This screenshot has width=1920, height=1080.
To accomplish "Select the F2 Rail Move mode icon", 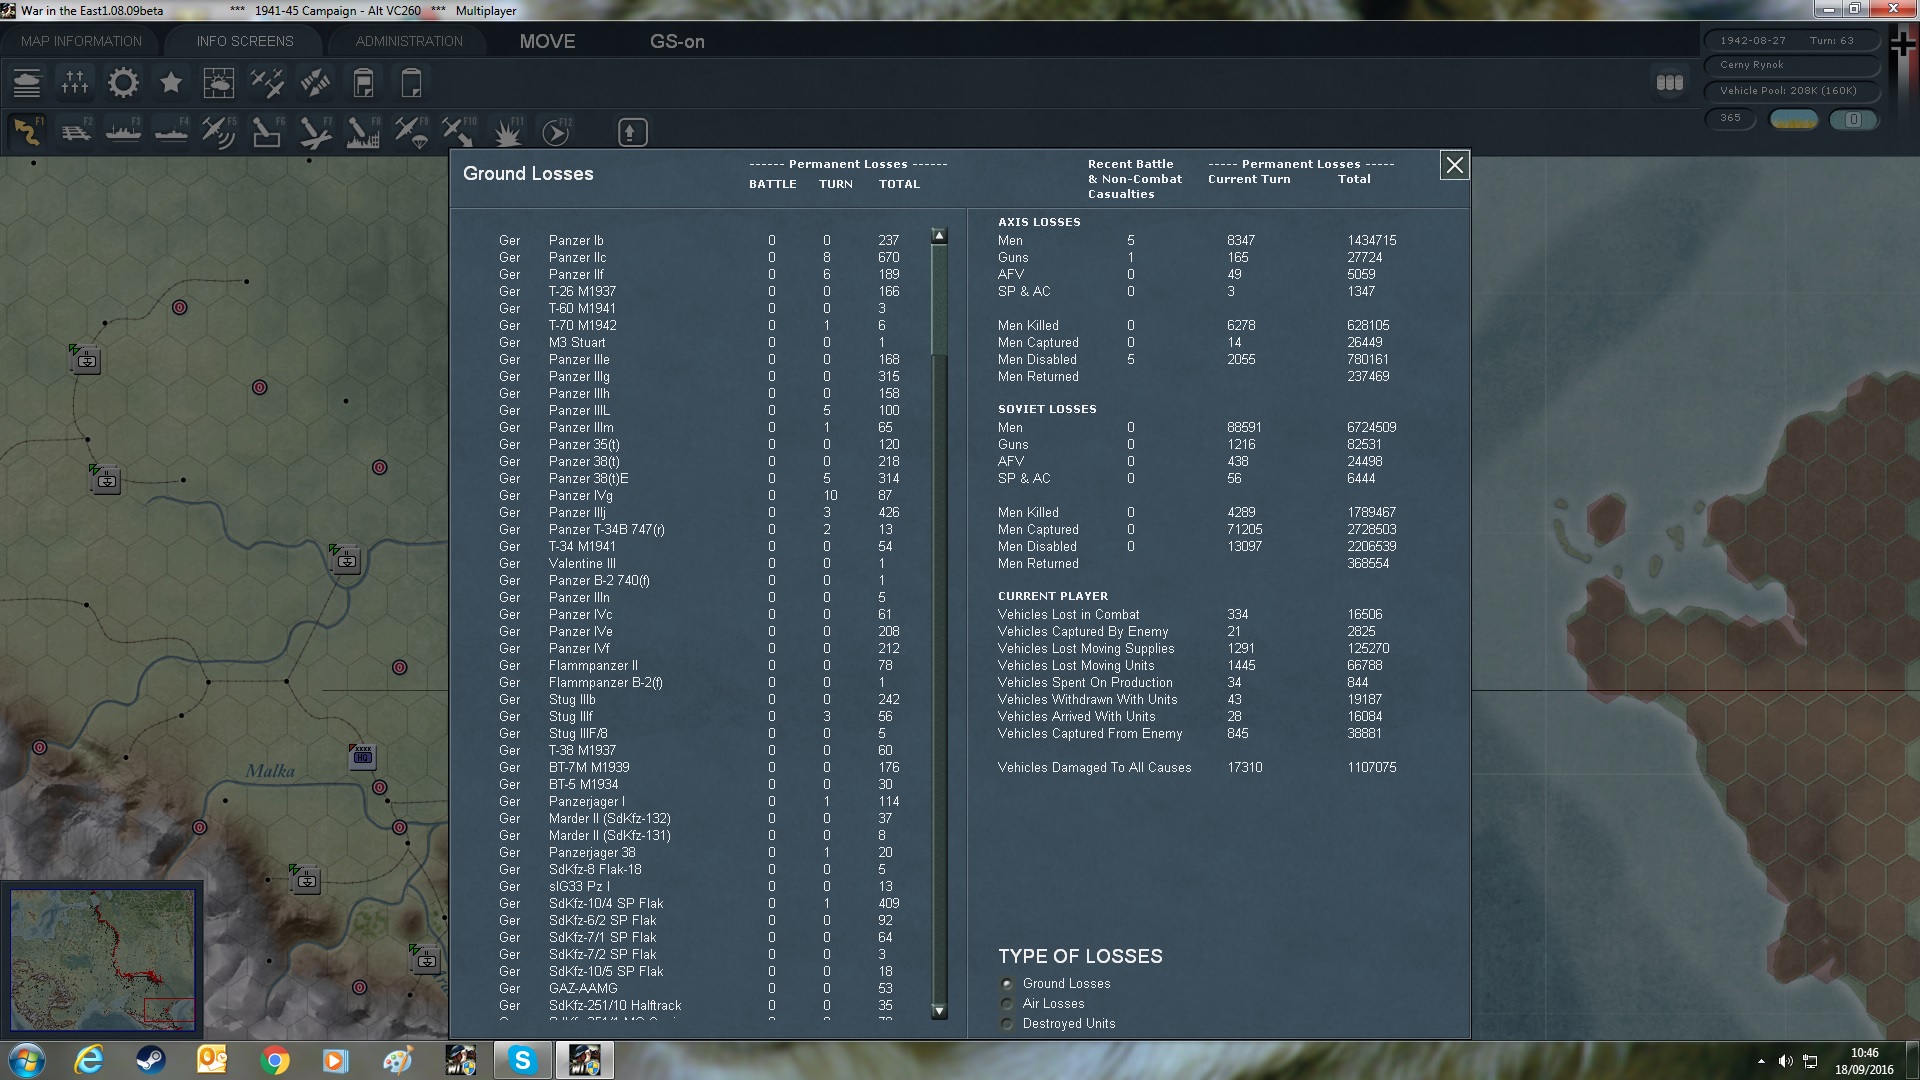I will pyautogui.click(x=75, y=133).
